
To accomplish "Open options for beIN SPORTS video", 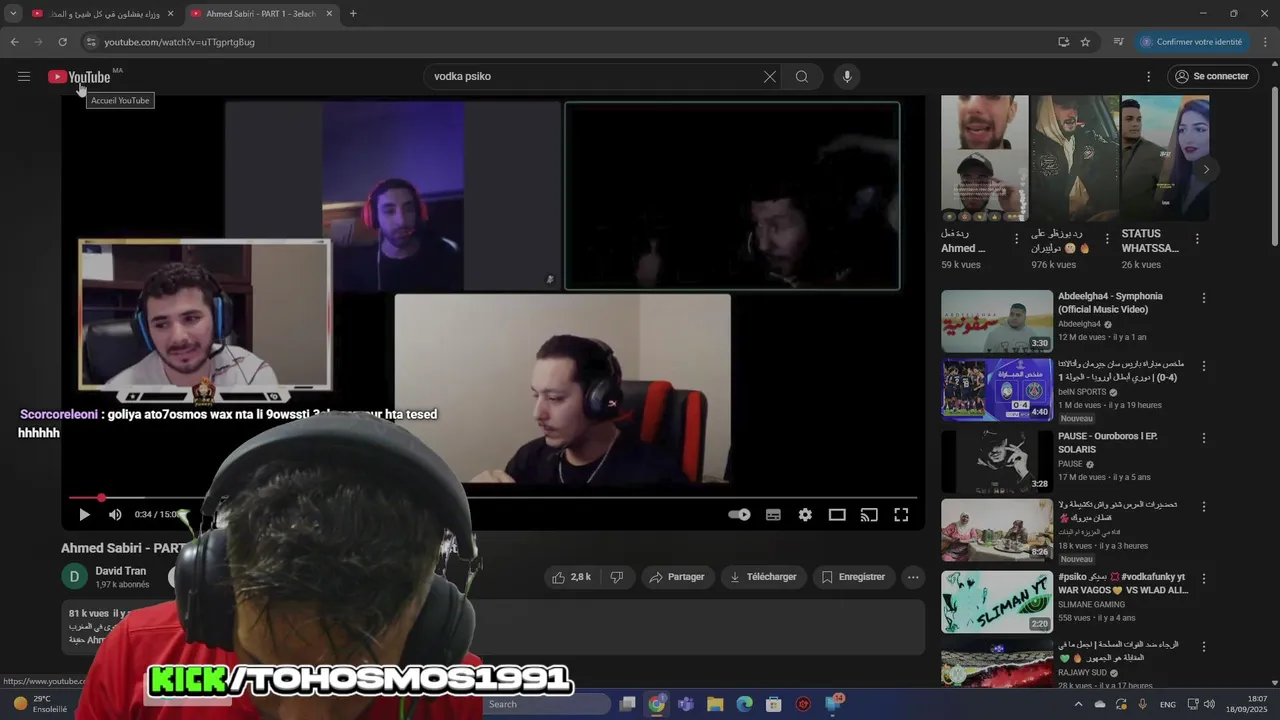I will 1204,366.
